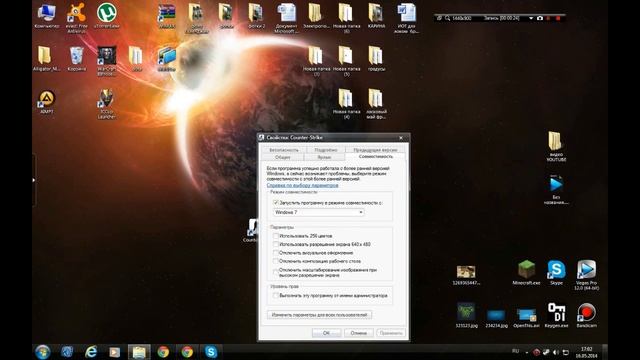Open the Новая папка (4) folder

[x=346, y=103]
